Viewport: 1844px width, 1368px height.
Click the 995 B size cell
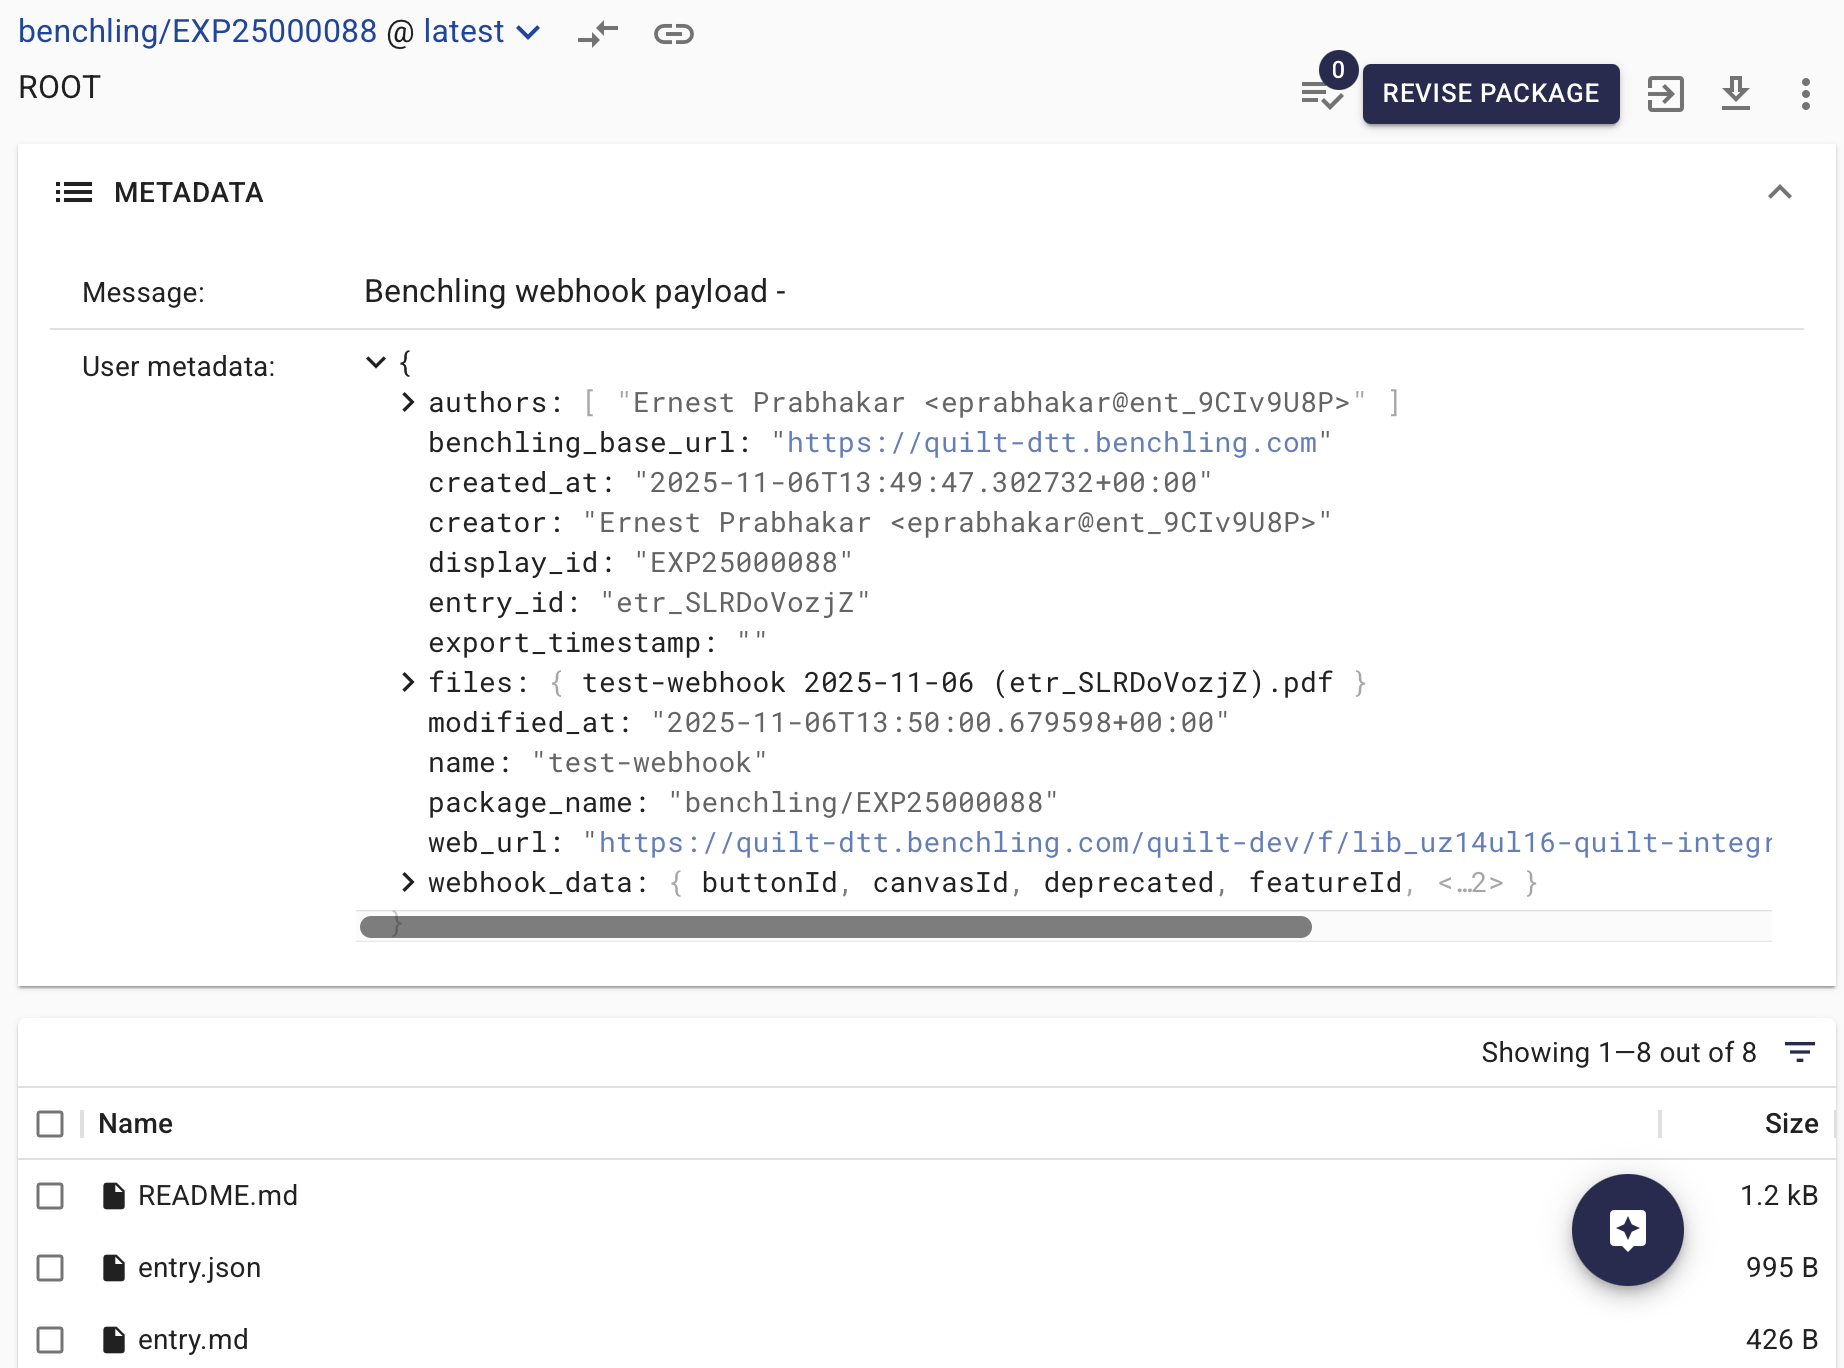click(1782, 1268)
